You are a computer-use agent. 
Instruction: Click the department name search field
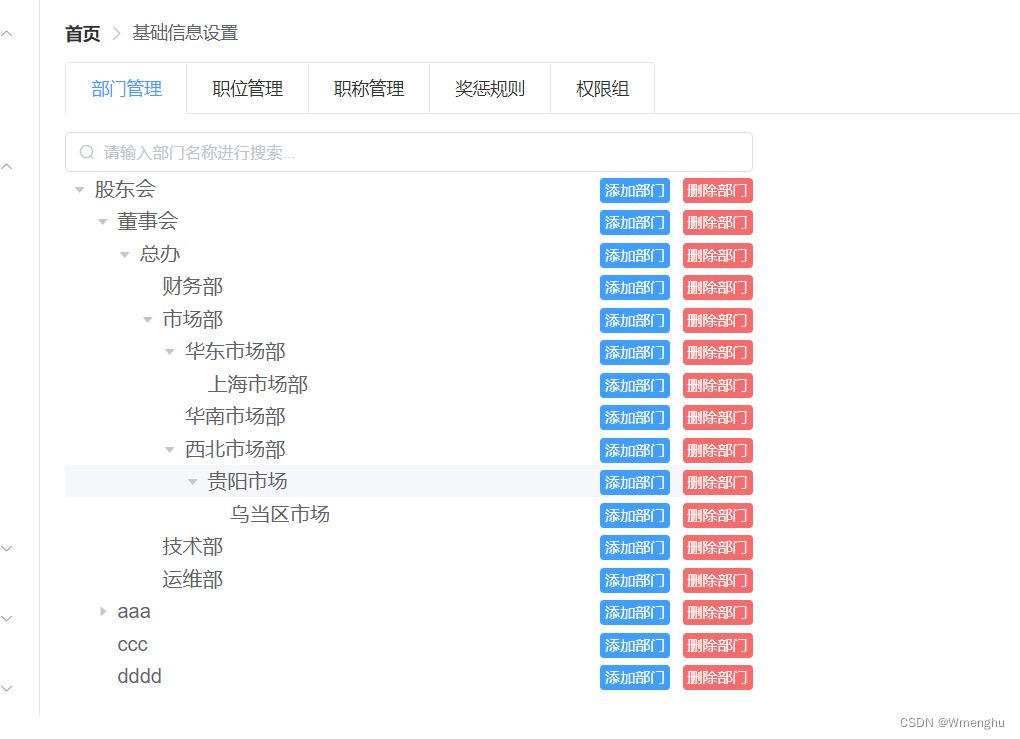(x=408, y=152)
